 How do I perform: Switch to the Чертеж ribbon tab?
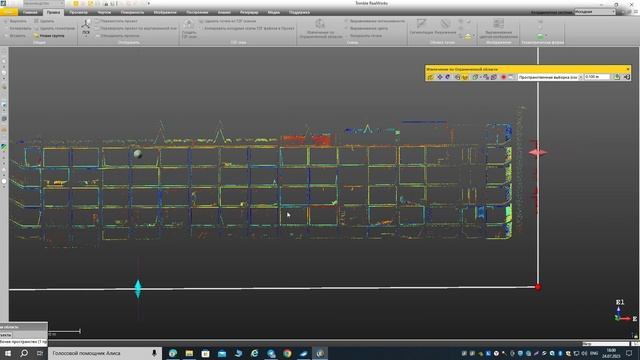(104, 12)
